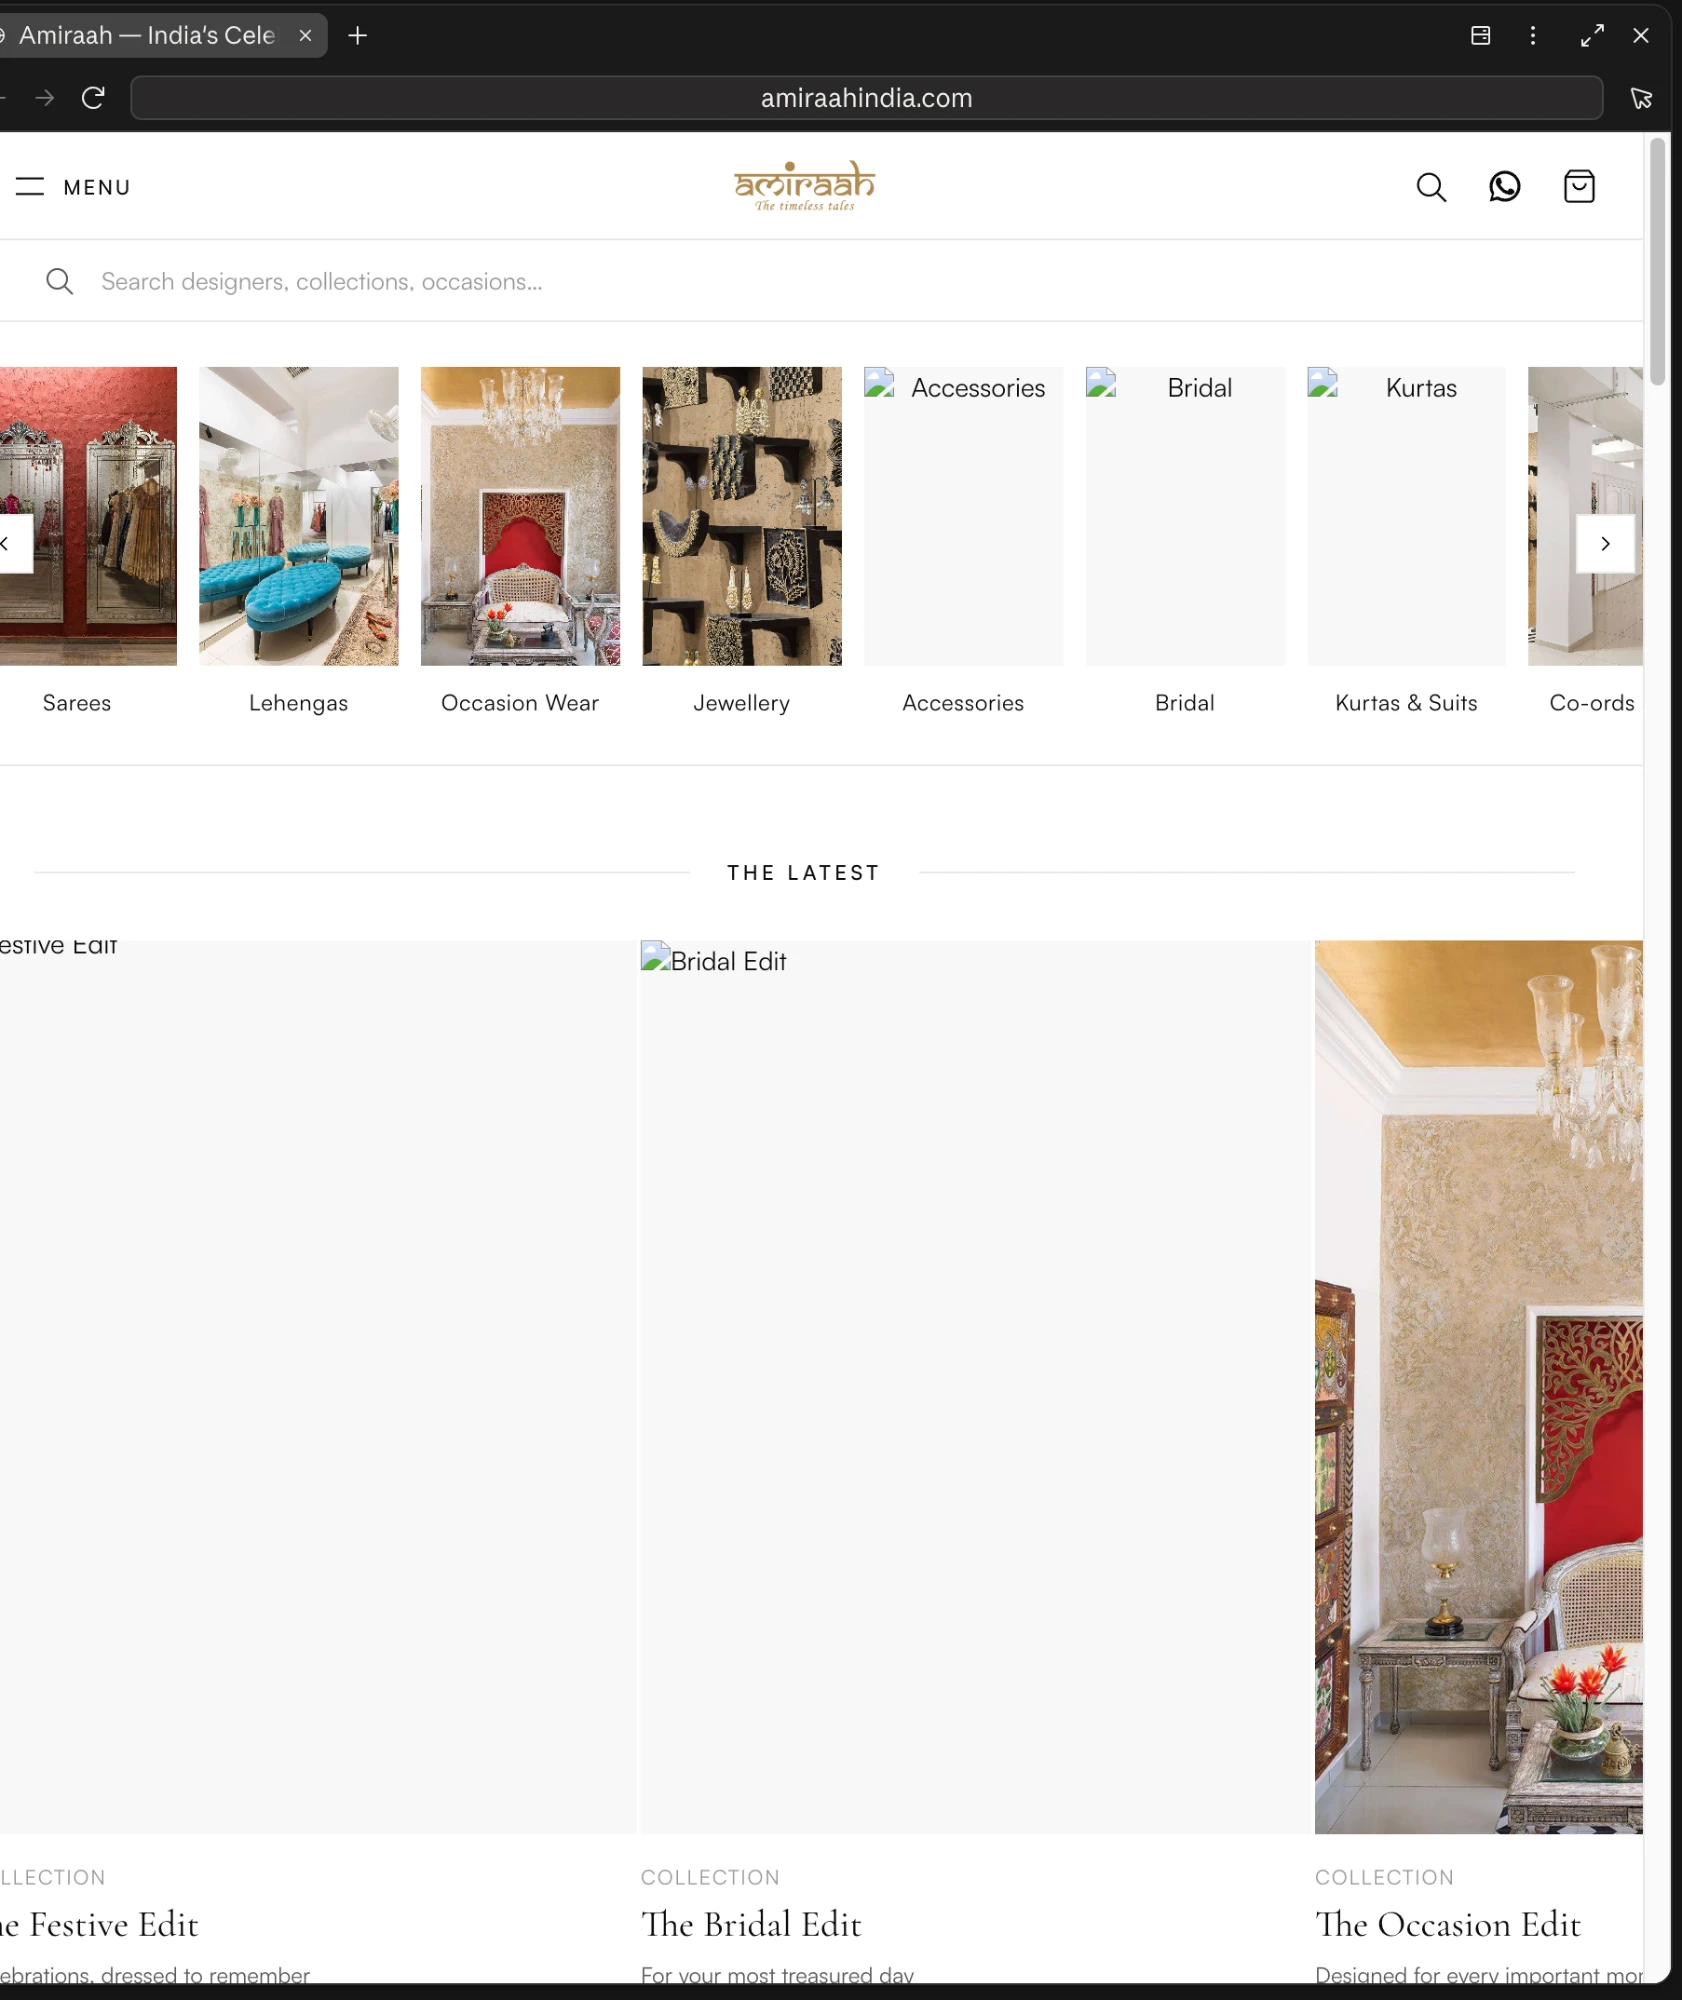Open the Jewellery category image
This screenshot has width=1682, height=2000.
coord(741,516)
